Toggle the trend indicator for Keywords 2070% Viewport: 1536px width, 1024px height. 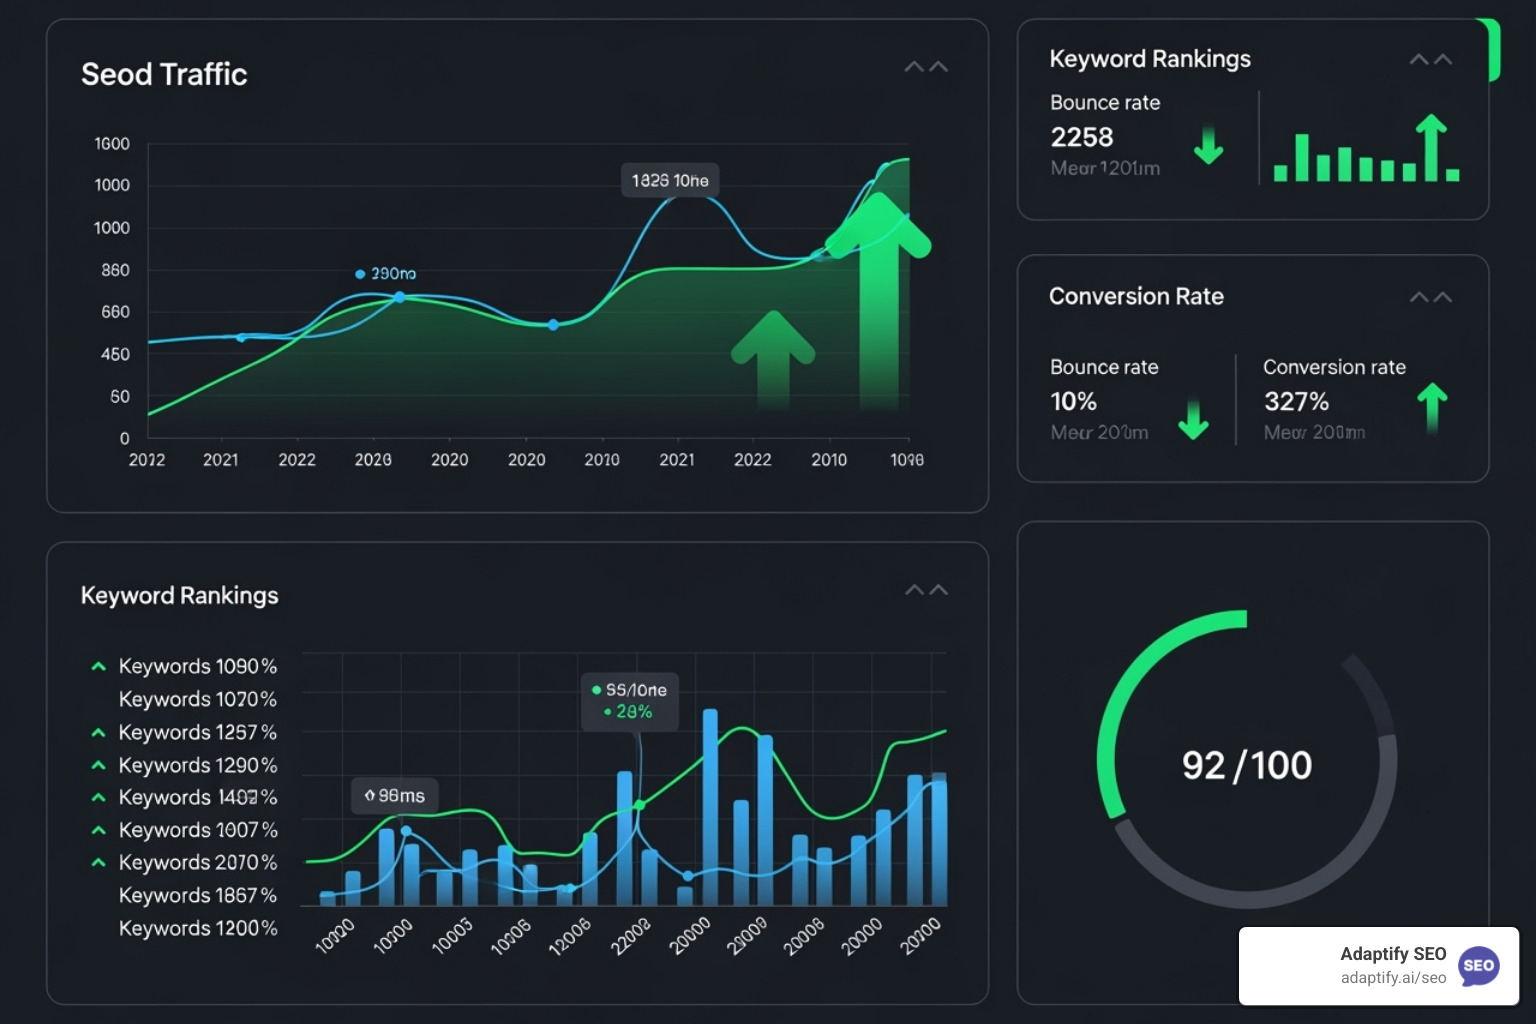(97, 860)
